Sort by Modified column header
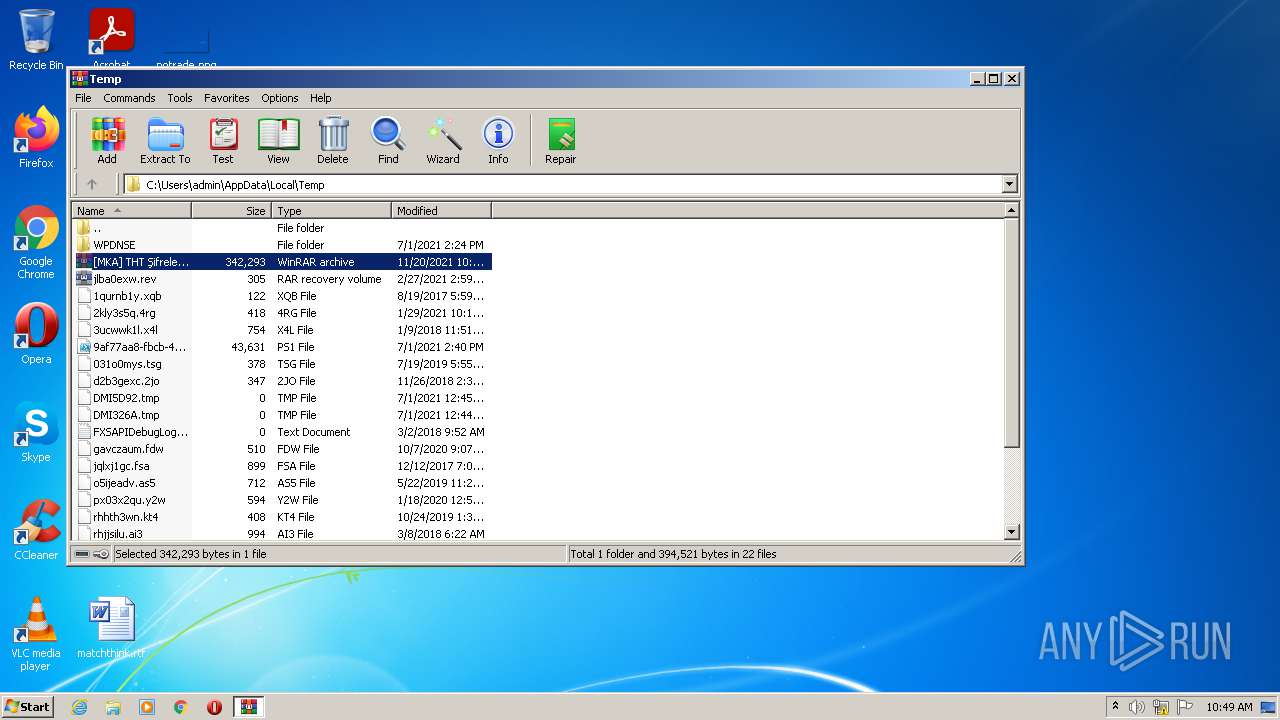 tap(441, 210)
